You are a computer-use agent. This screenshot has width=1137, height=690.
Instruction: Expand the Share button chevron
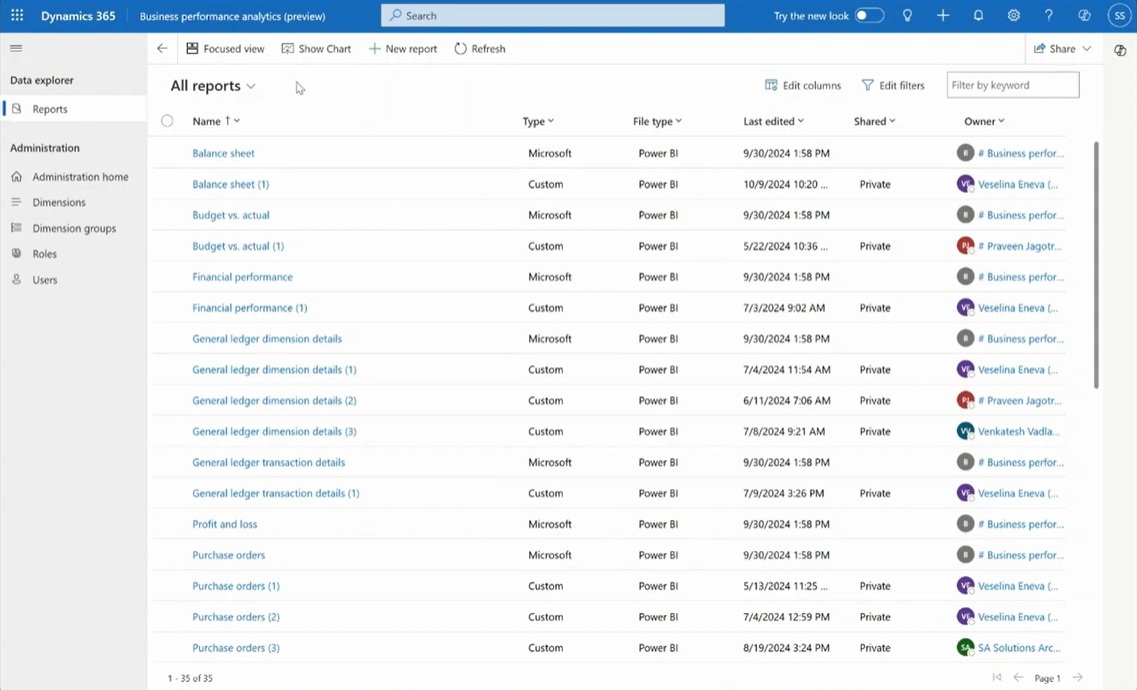point(1086,49)
